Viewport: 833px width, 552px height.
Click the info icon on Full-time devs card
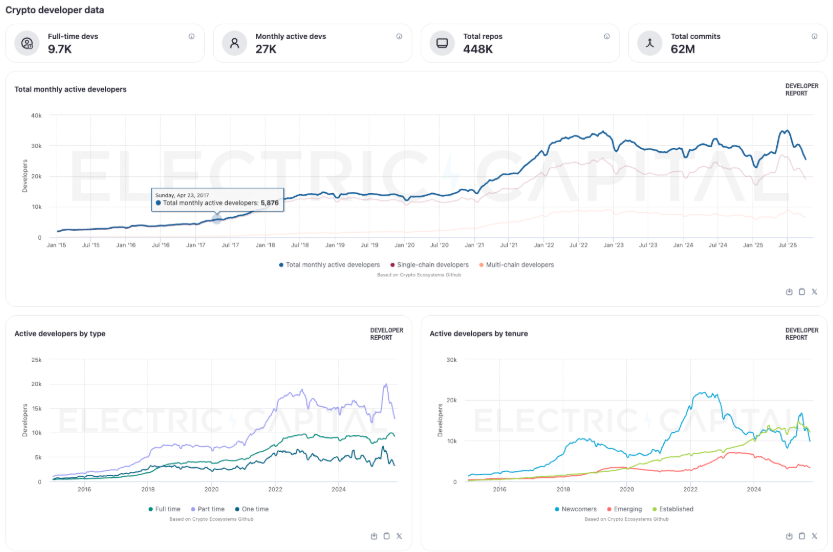pos(191,36)
